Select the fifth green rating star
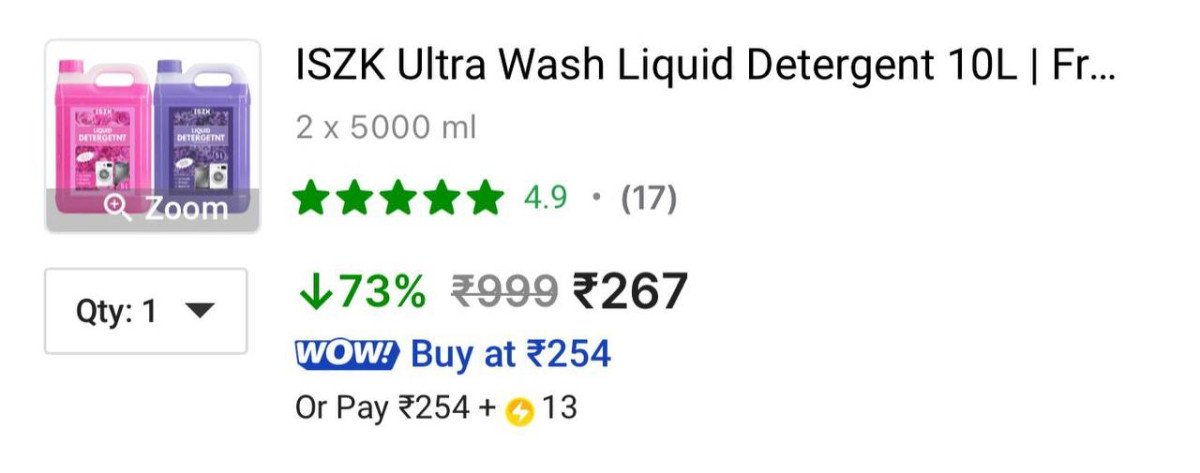 point(485,198)
